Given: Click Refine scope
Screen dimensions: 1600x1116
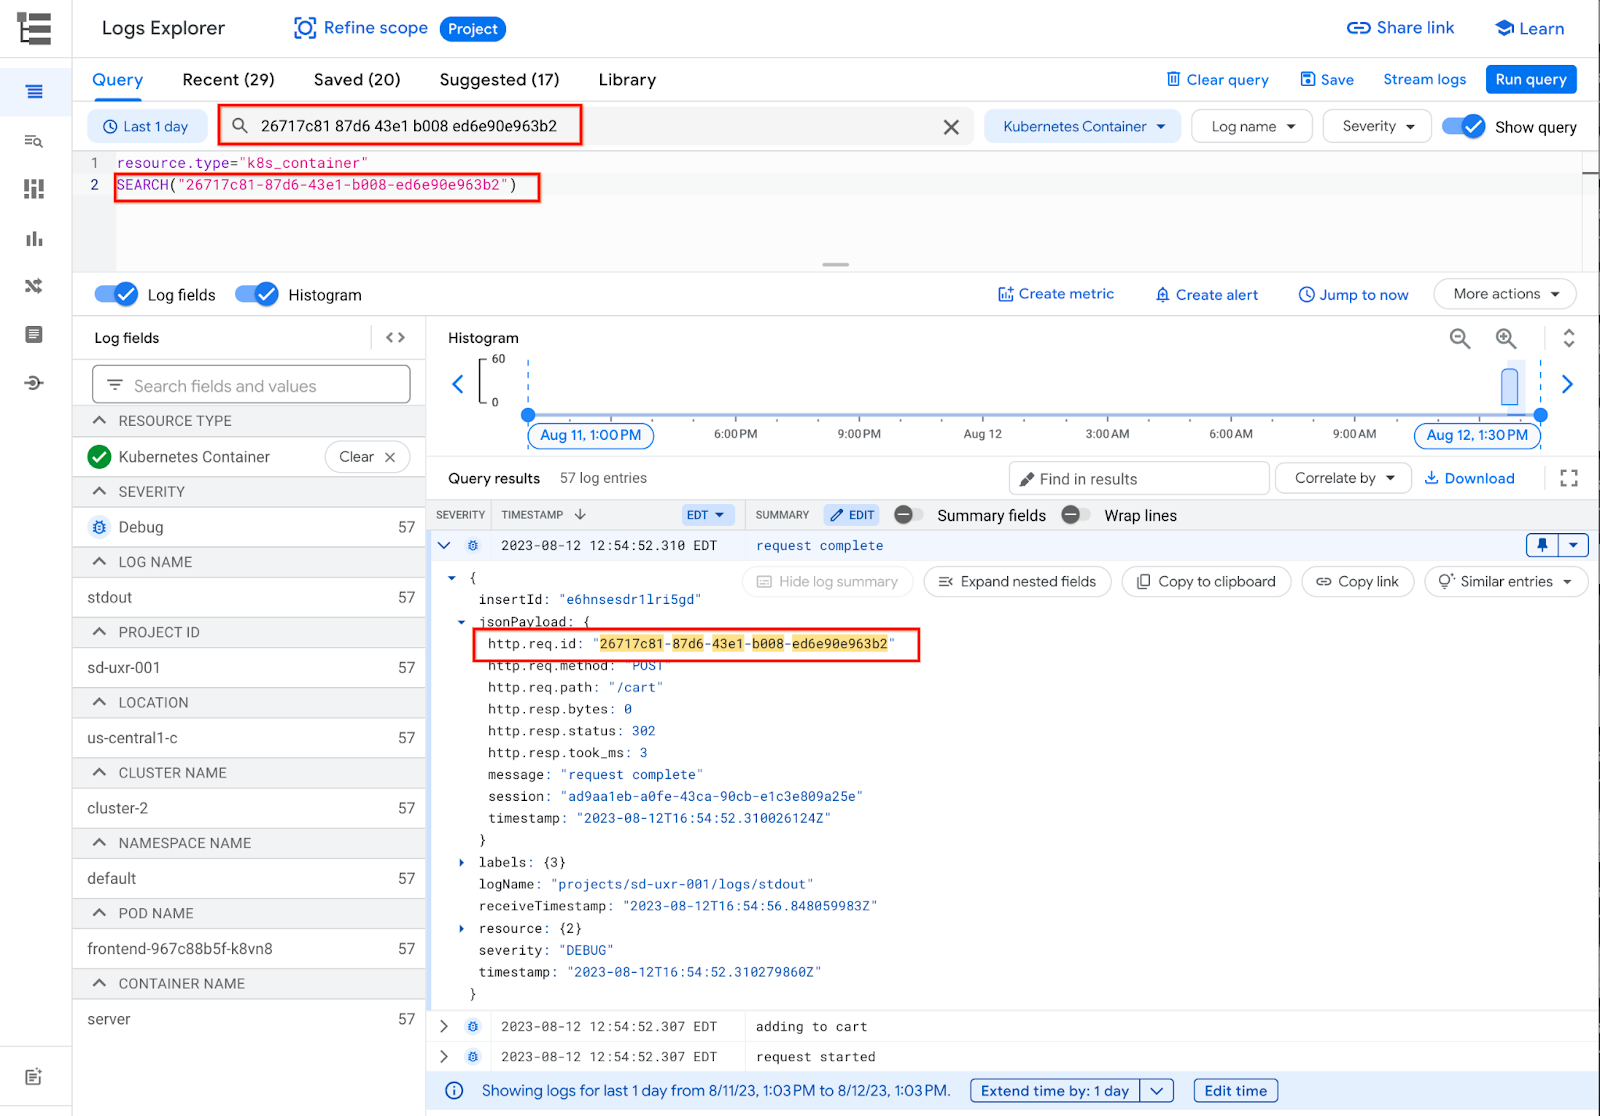Looking at the screenshot, I should point(360,28).
